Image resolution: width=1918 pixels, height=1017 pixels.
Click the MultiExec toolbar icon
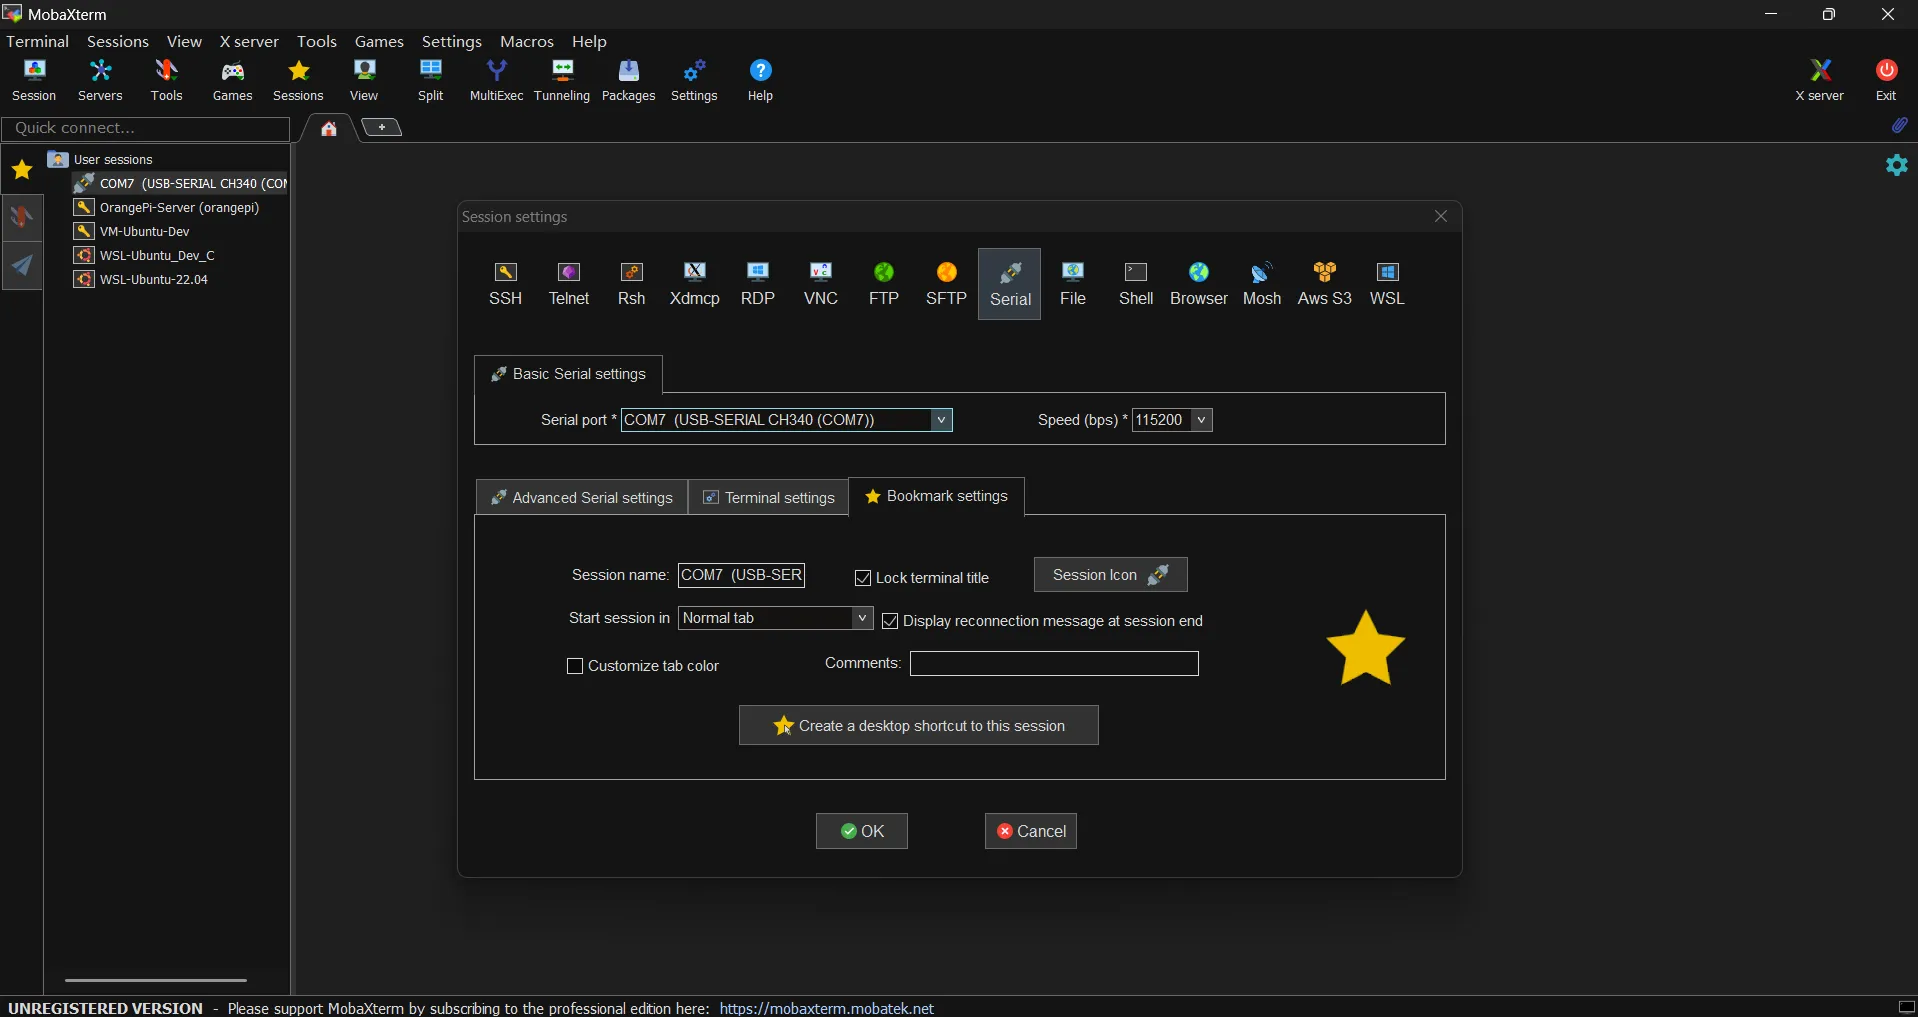coord(496,80)
